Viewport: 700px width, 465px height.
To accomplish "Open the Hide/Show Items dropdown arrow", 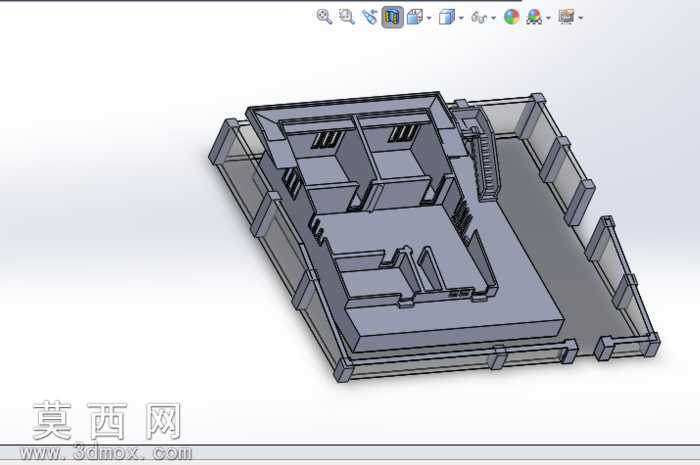I will tap(493, 18).
